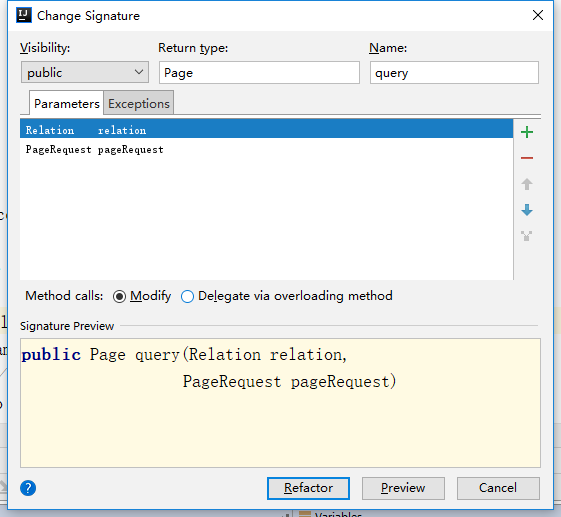Screen dimensions: 561x517
Task: Open help with the question mark icon
Action: 28,488
